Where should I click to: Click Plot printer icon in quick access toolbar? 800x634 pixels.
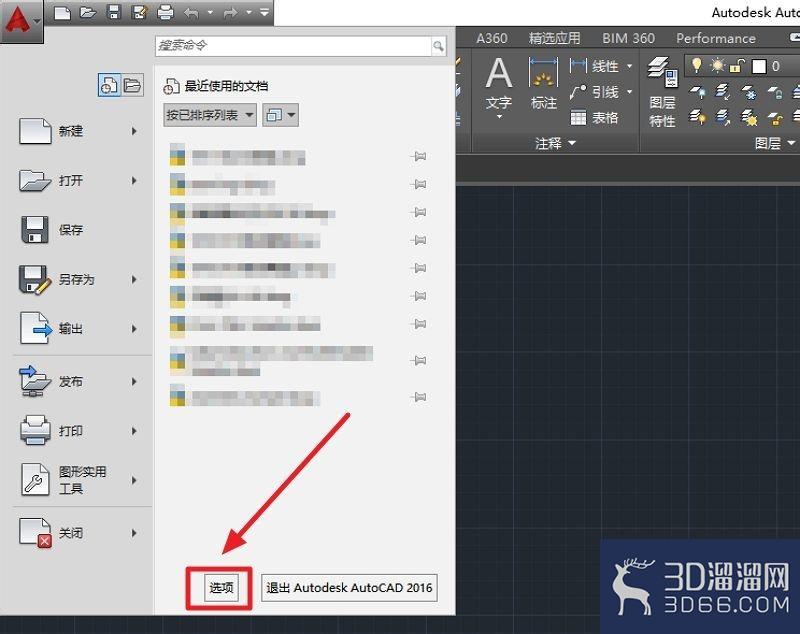click(x=165, y=12)
